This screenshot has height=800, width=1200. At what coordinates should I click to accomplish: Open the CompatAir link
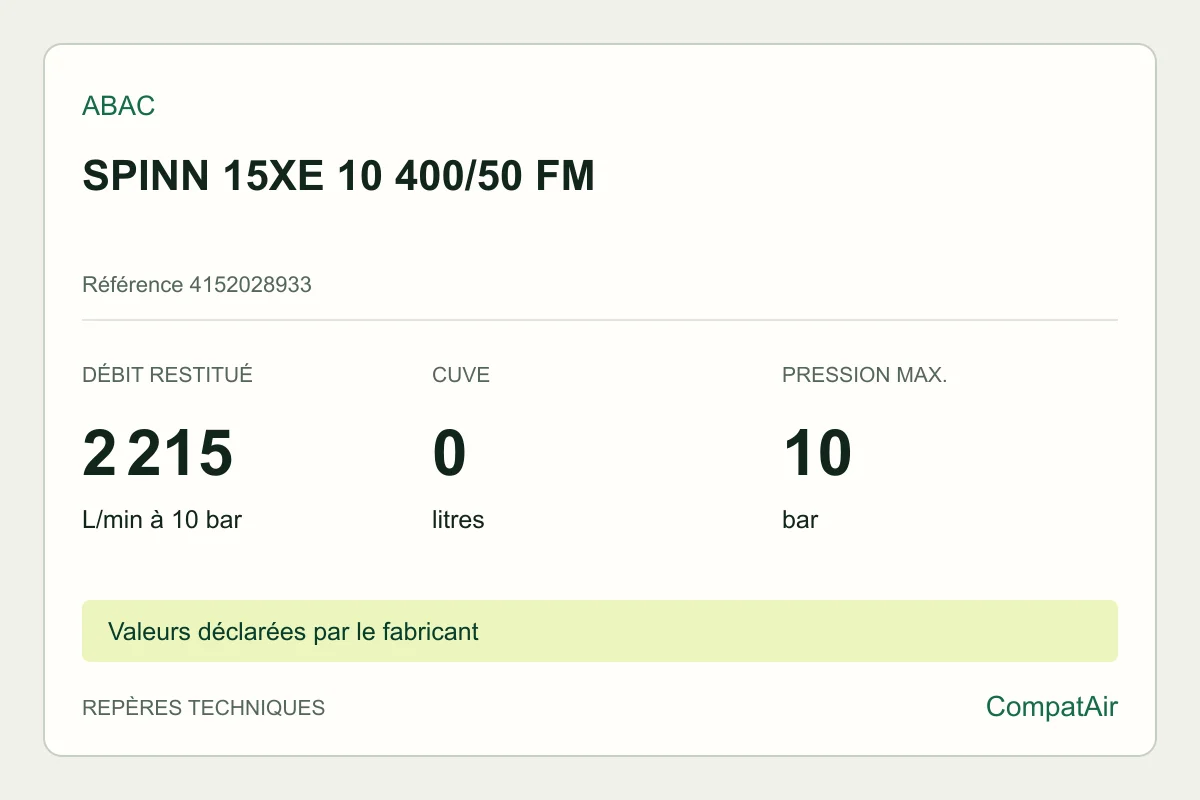[x=1052, y=707]
